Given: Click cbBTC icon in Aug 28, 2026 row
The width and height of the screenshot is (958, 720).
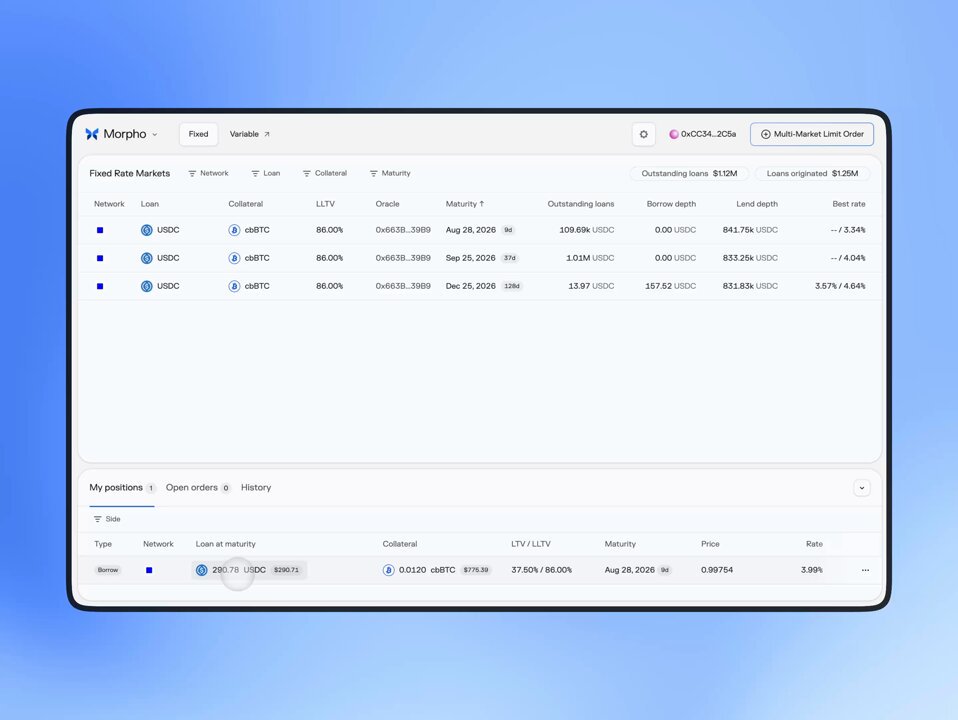Looking at the screenshot, I should point(234,230).
